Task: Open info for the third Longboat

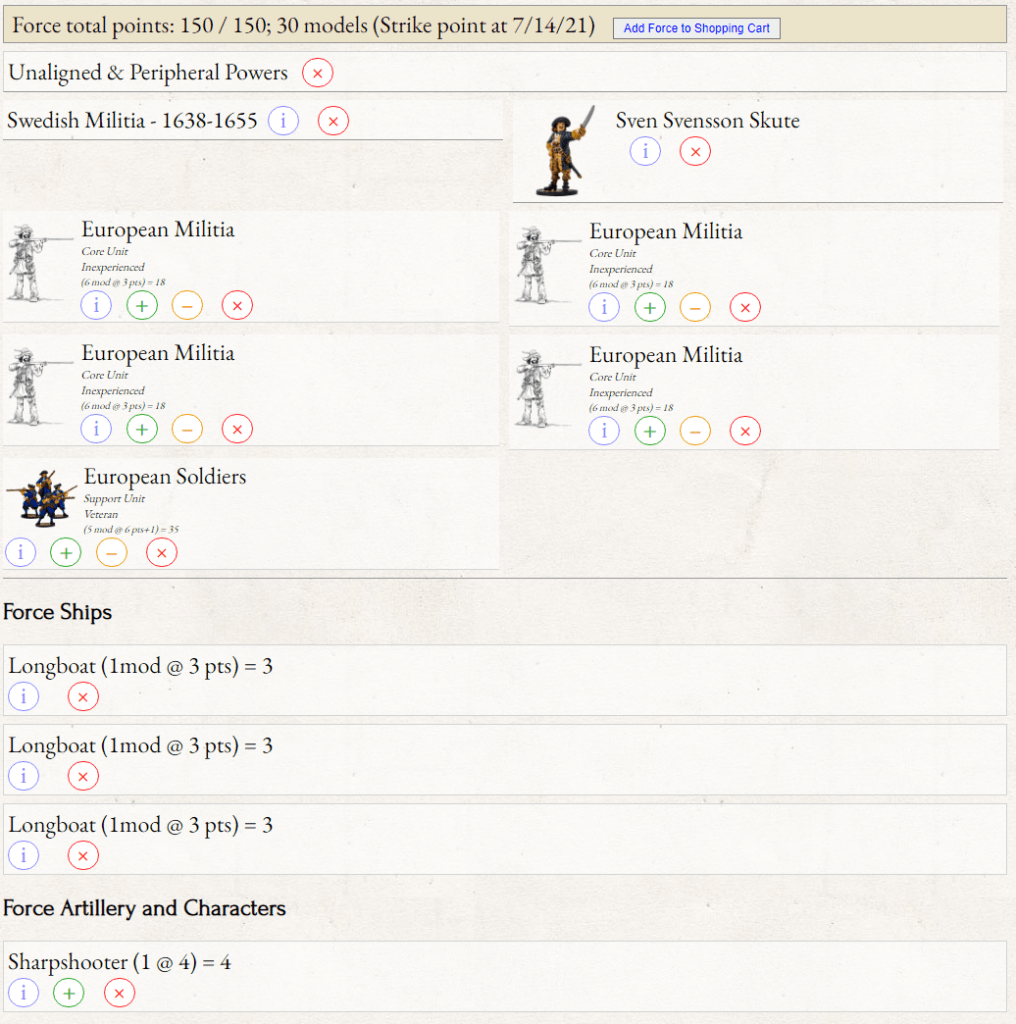Action: pyautogui.click(x=23, y=855)
